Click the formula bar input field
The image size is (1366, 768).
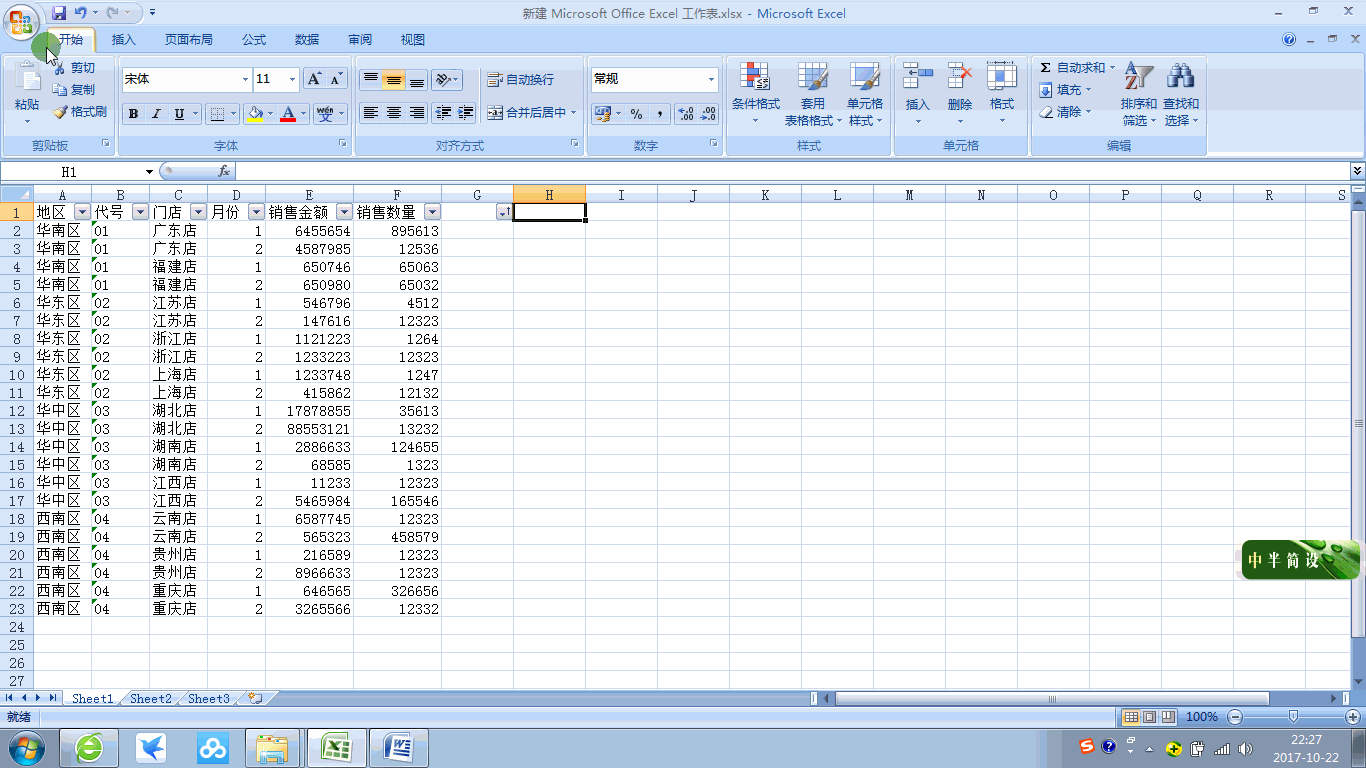click(x=792, y=172)
